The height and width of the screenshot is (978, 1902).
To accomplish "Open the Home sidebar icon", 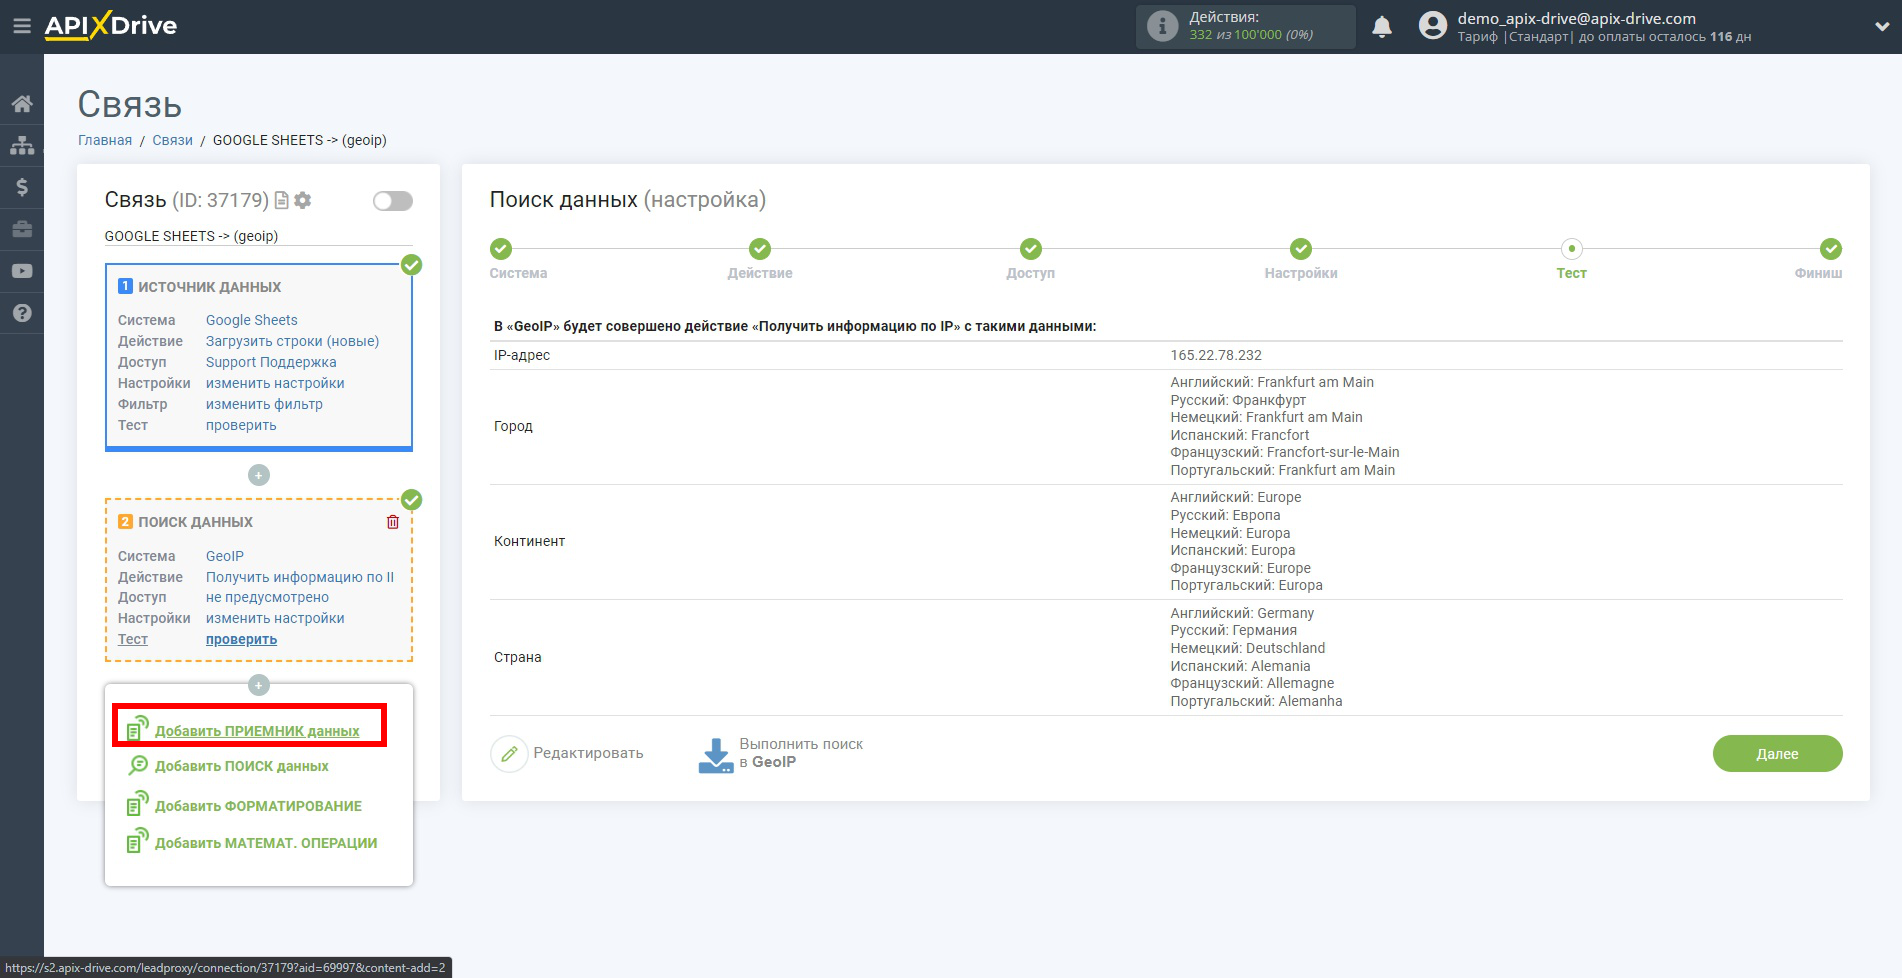I will point(22,104).
